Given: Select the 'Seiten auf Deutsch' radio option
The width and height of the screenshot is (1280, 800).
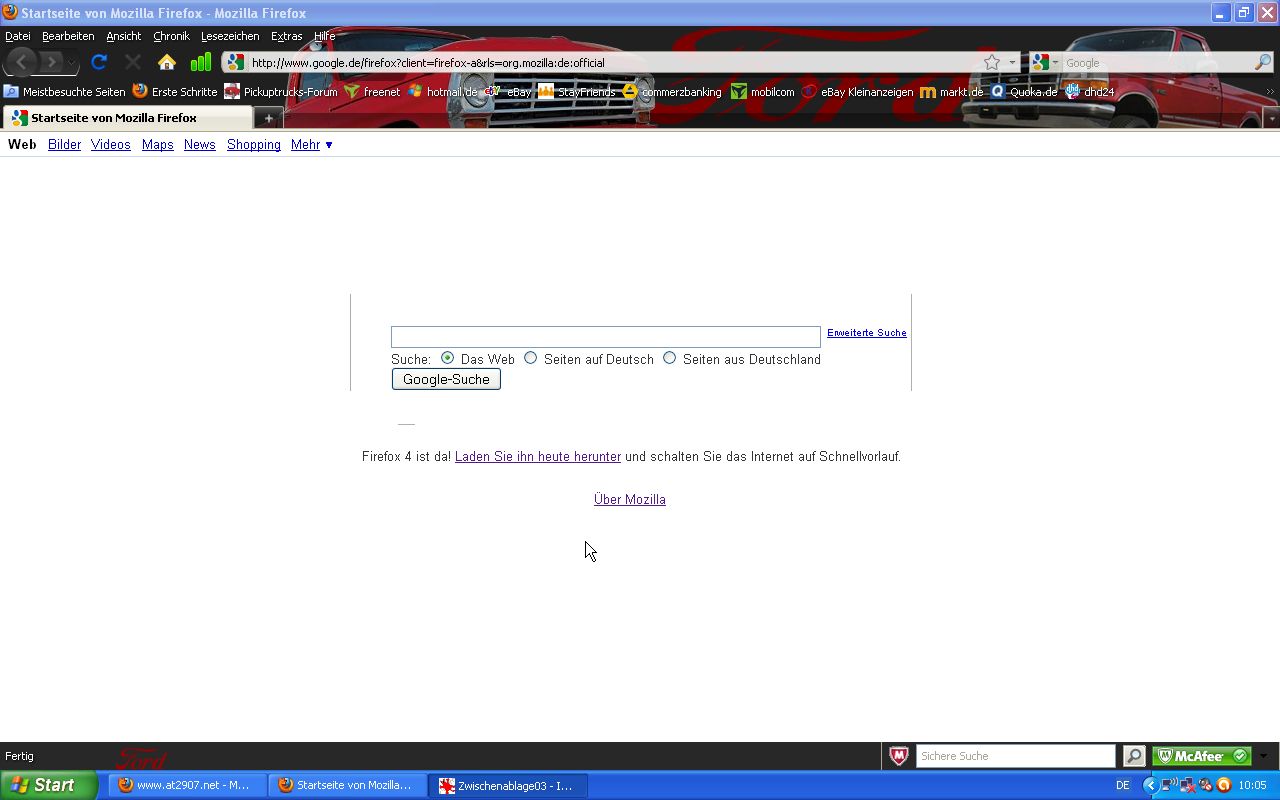Looking at the screenshot, I should coord(531,358).
